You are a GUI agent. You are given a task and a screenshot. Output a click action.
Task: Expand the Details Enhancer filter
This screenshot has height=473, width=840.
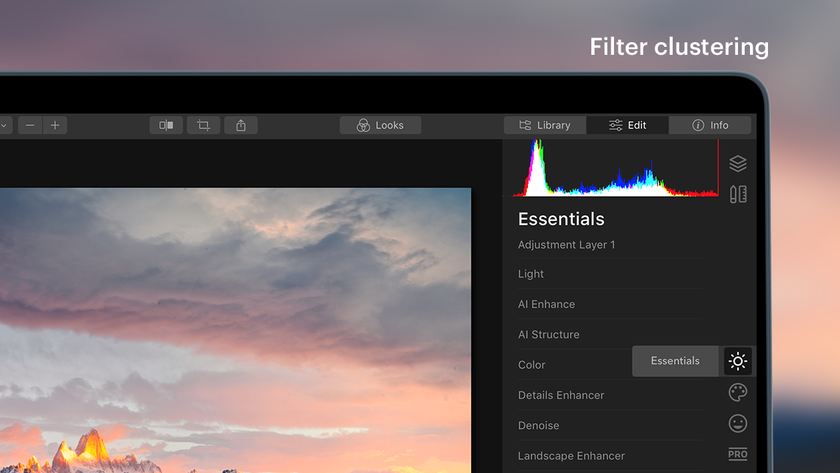tap(610, 395)
